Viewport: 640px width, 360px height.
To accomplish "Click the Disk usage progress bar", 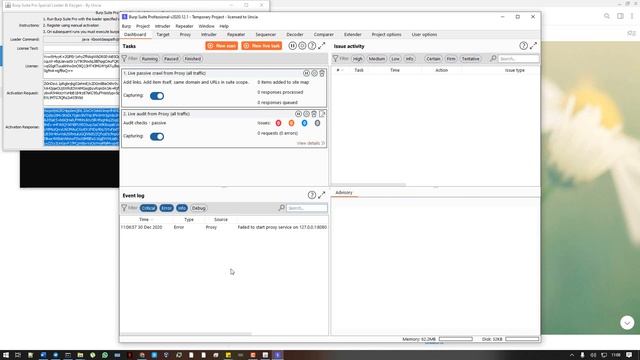I will (522, 339).
